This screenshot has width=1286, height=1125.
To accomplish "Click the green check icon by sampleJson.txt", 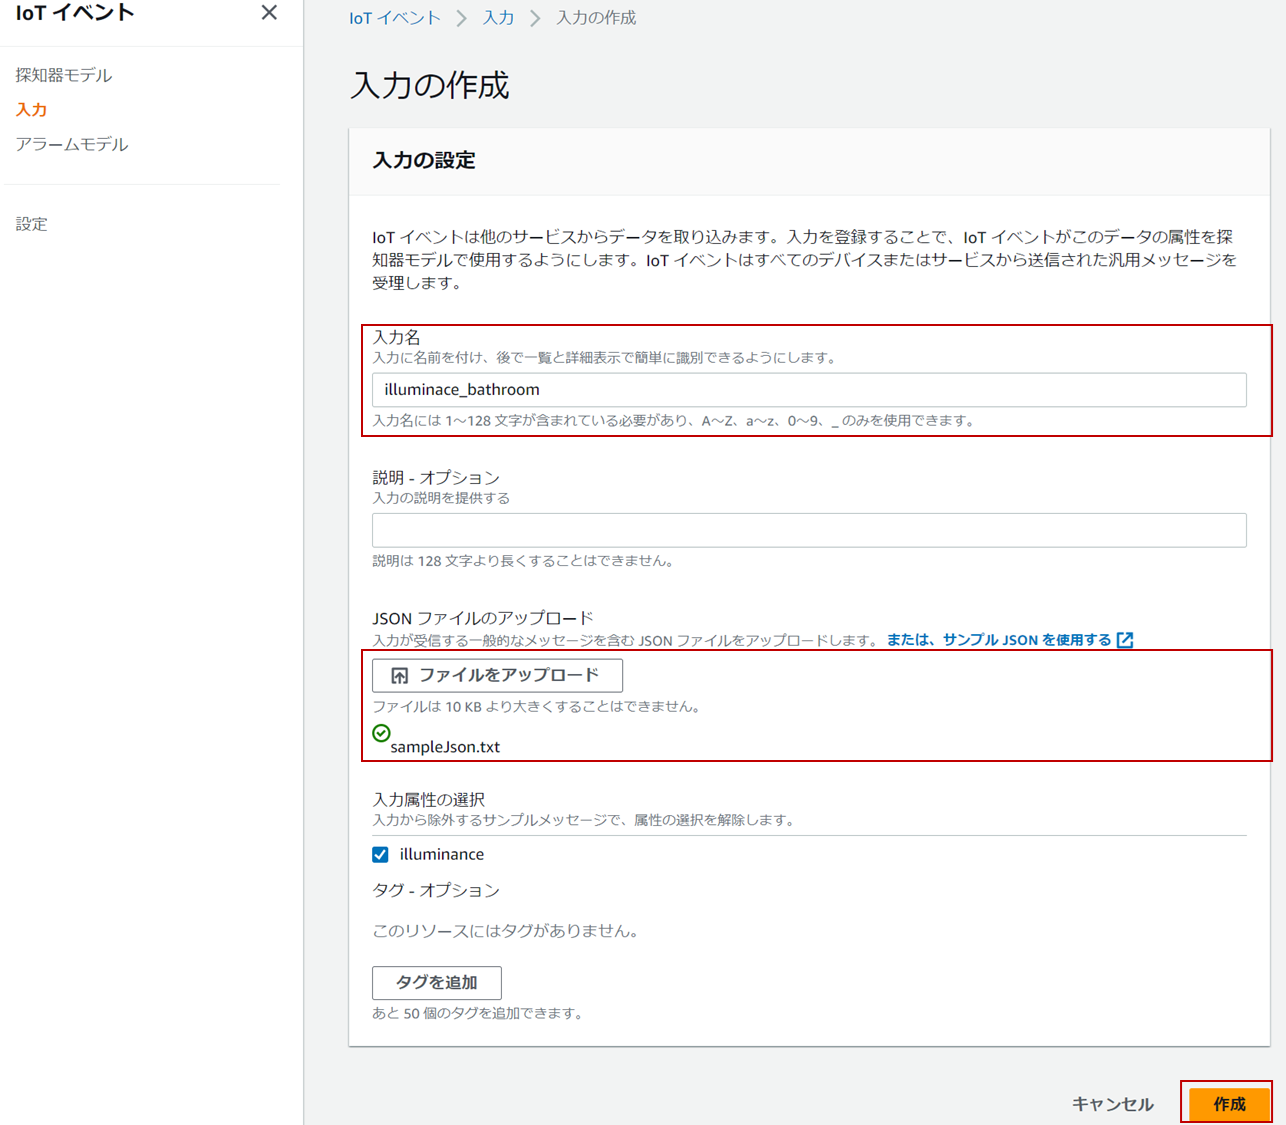I will pyautogui.click(x=381, y=733).
